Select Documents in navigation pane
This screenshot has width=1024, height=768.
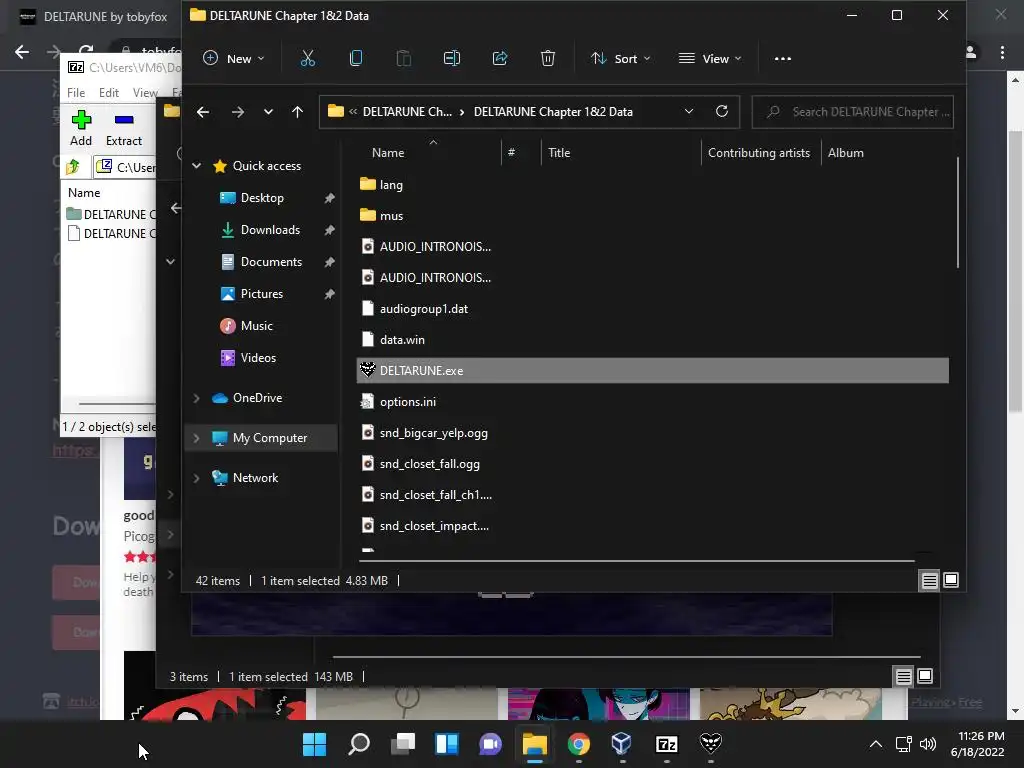(272, 262)
